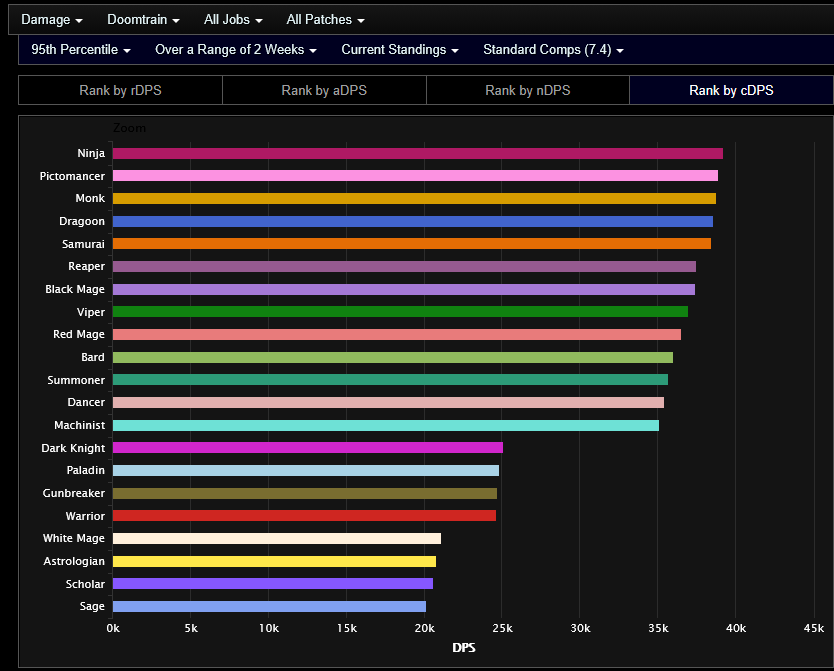Click the yellow Astrologian bar
This screenshot has width=834, height=671.
pos(274,561)
